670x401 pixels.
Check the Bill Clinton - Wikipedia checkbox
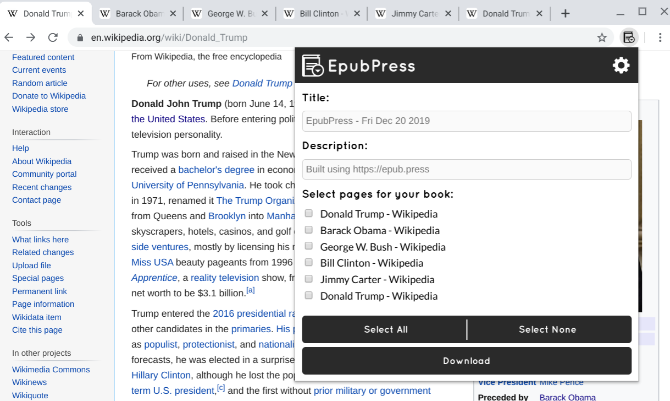(309, 262)
